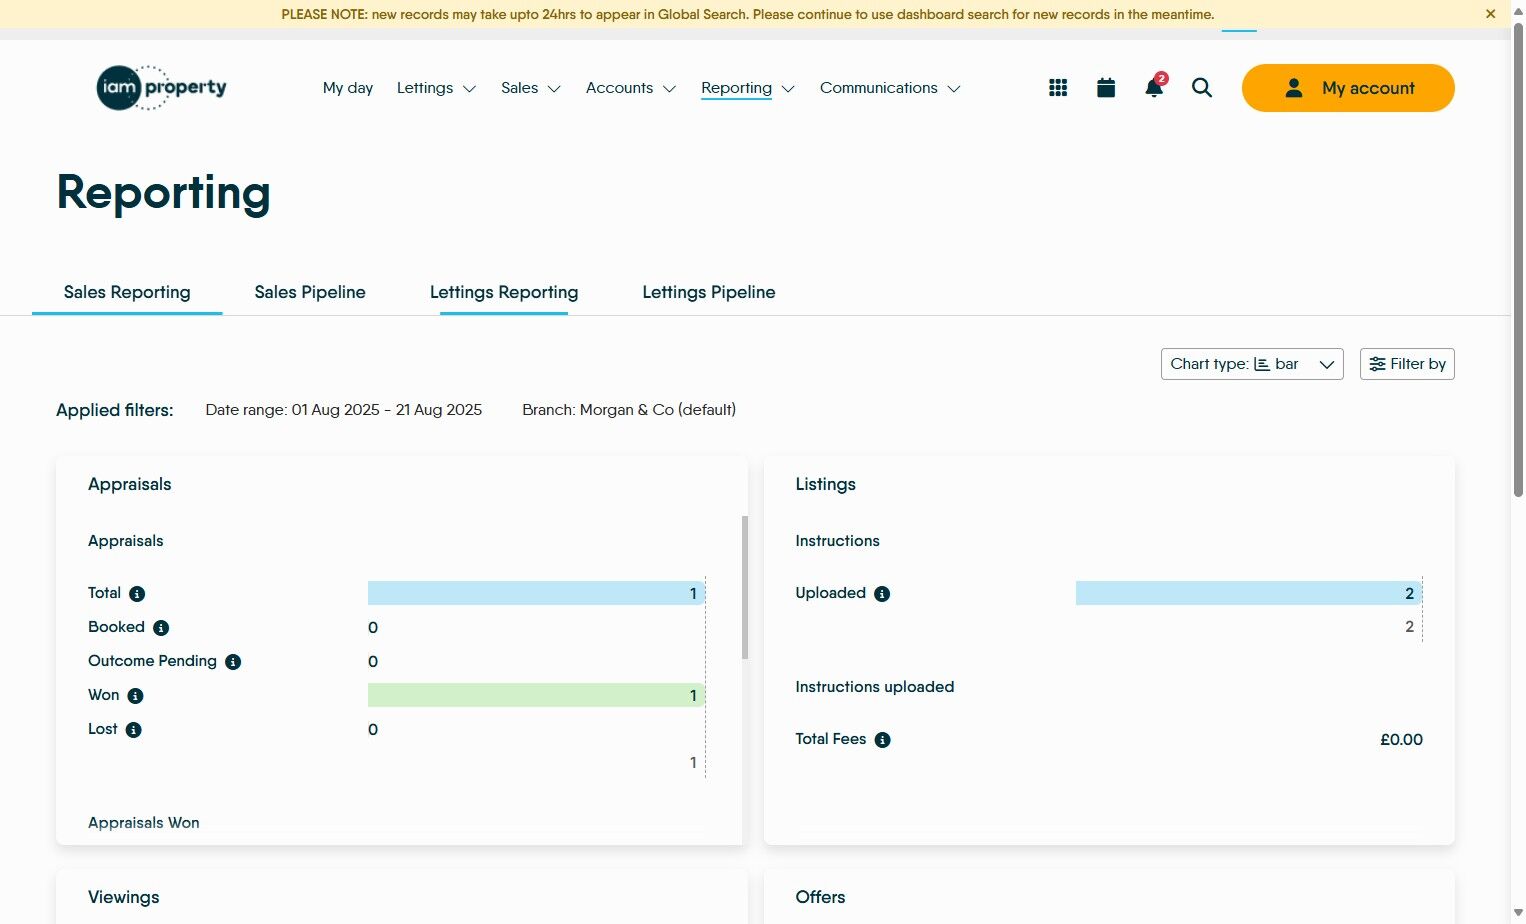Open the Chart type dropdown
This screenshot has height=924, width=1526.
click(x=1251, y=364)
